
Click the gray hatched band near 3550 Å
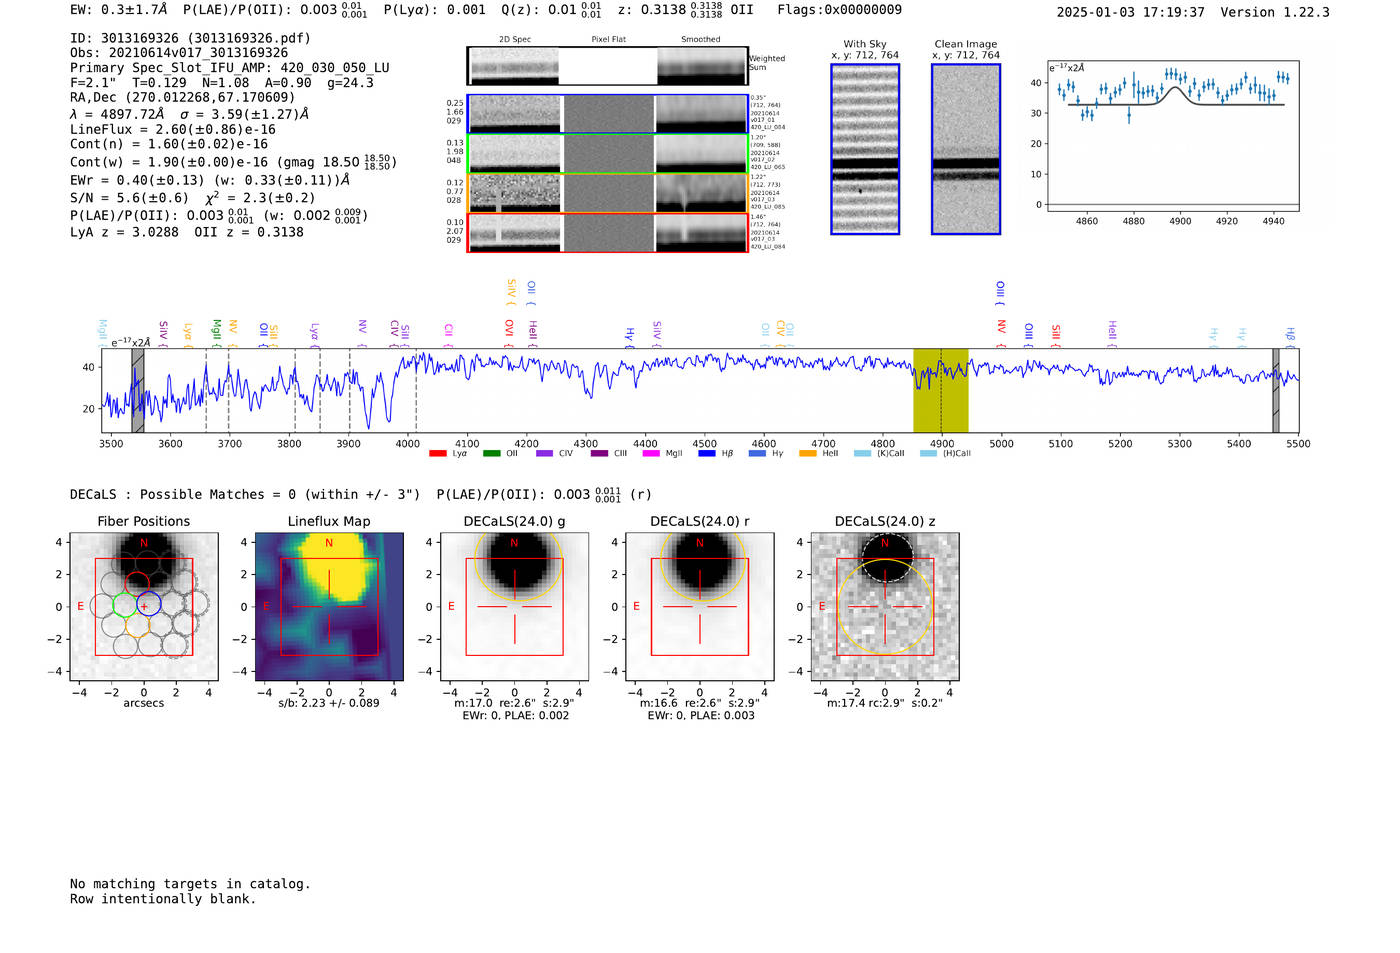(138, 391)
